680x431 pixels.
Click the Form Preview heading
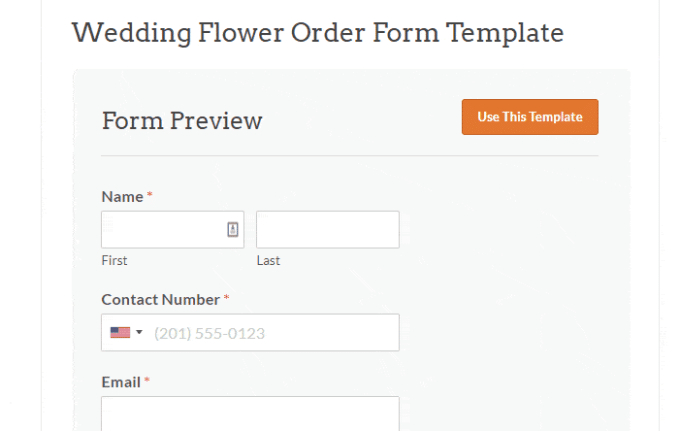click(182, 121)
